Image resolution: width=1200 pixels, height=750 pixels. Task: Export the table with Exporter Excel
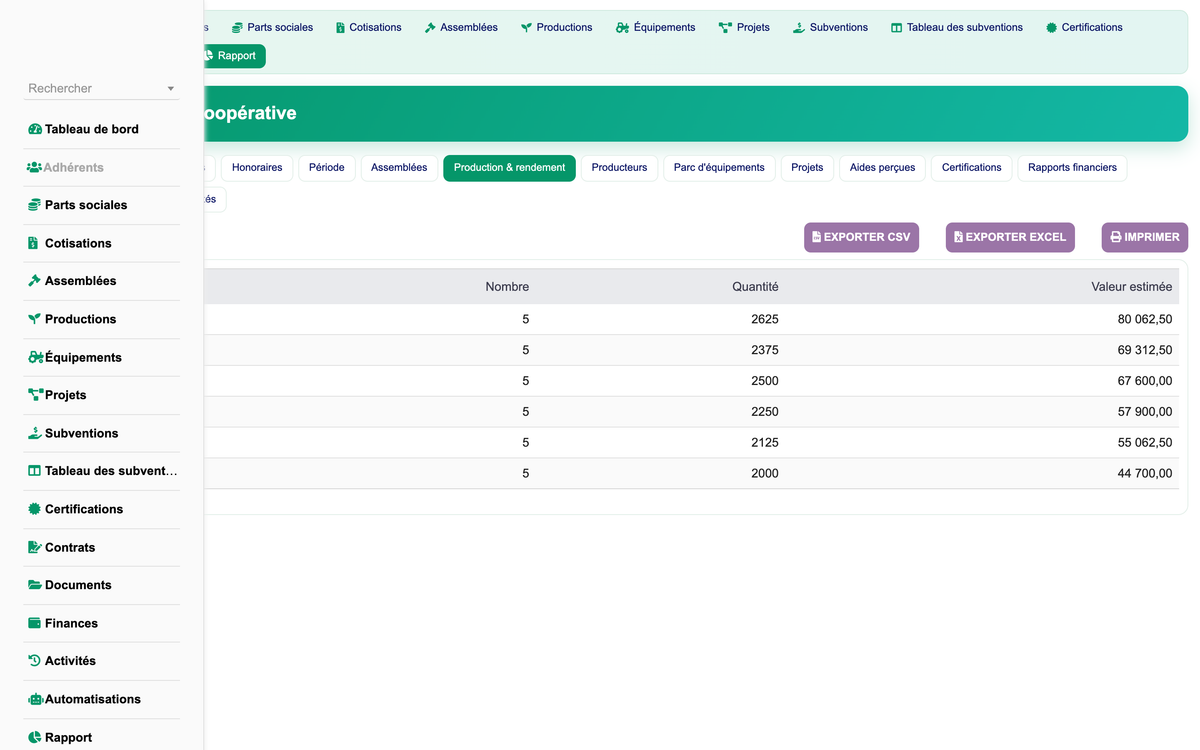[1010, 237]
